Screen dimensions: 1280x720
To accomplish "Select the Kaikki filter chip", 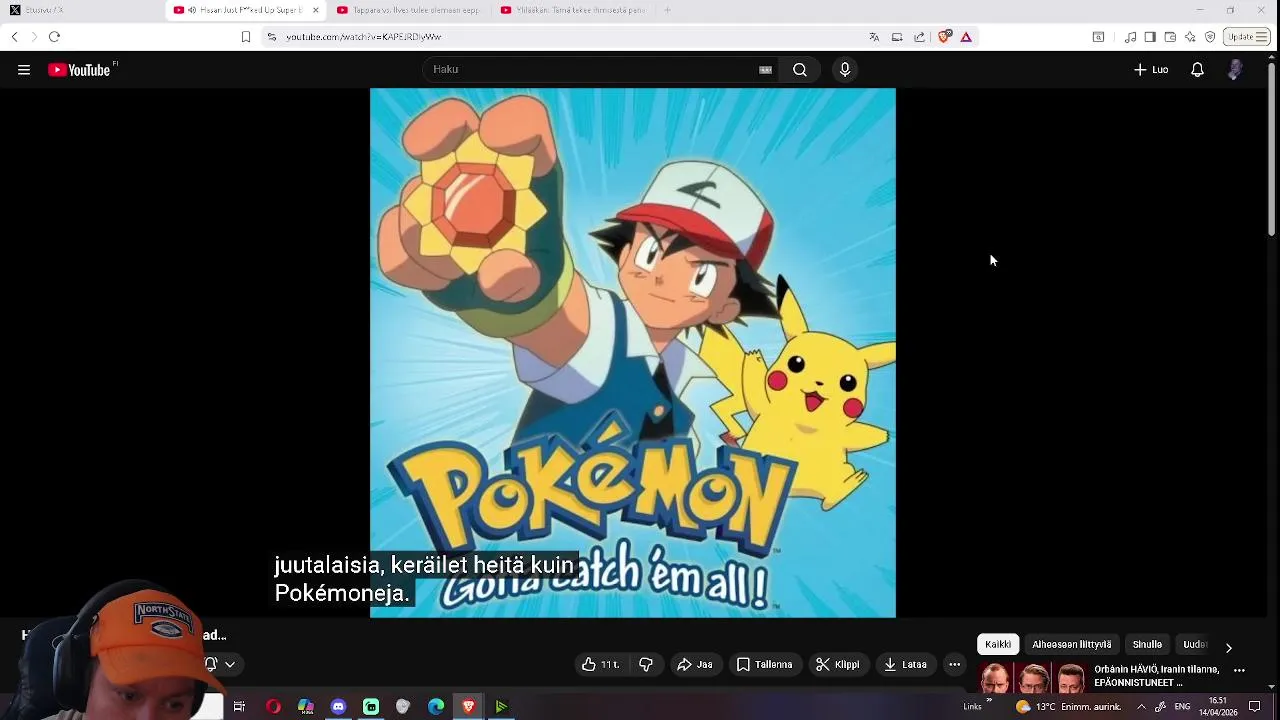I will pos(998,645).
